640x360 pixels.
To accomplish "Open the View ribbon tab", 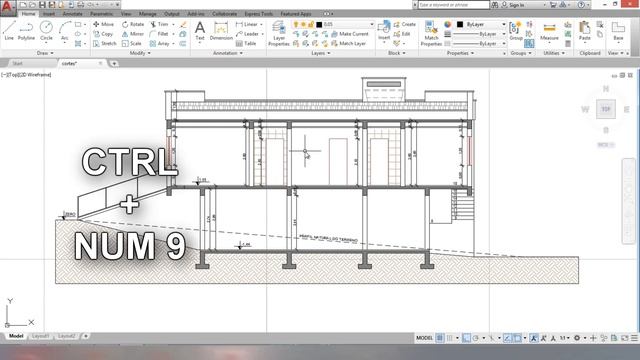I will coord(126,14).
